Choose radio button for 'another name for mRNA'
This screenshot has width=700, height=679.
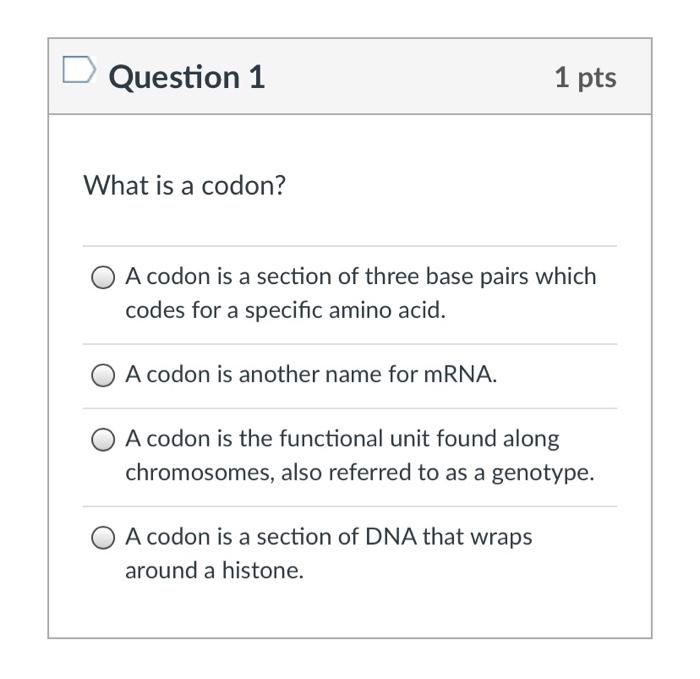point(103,375)
